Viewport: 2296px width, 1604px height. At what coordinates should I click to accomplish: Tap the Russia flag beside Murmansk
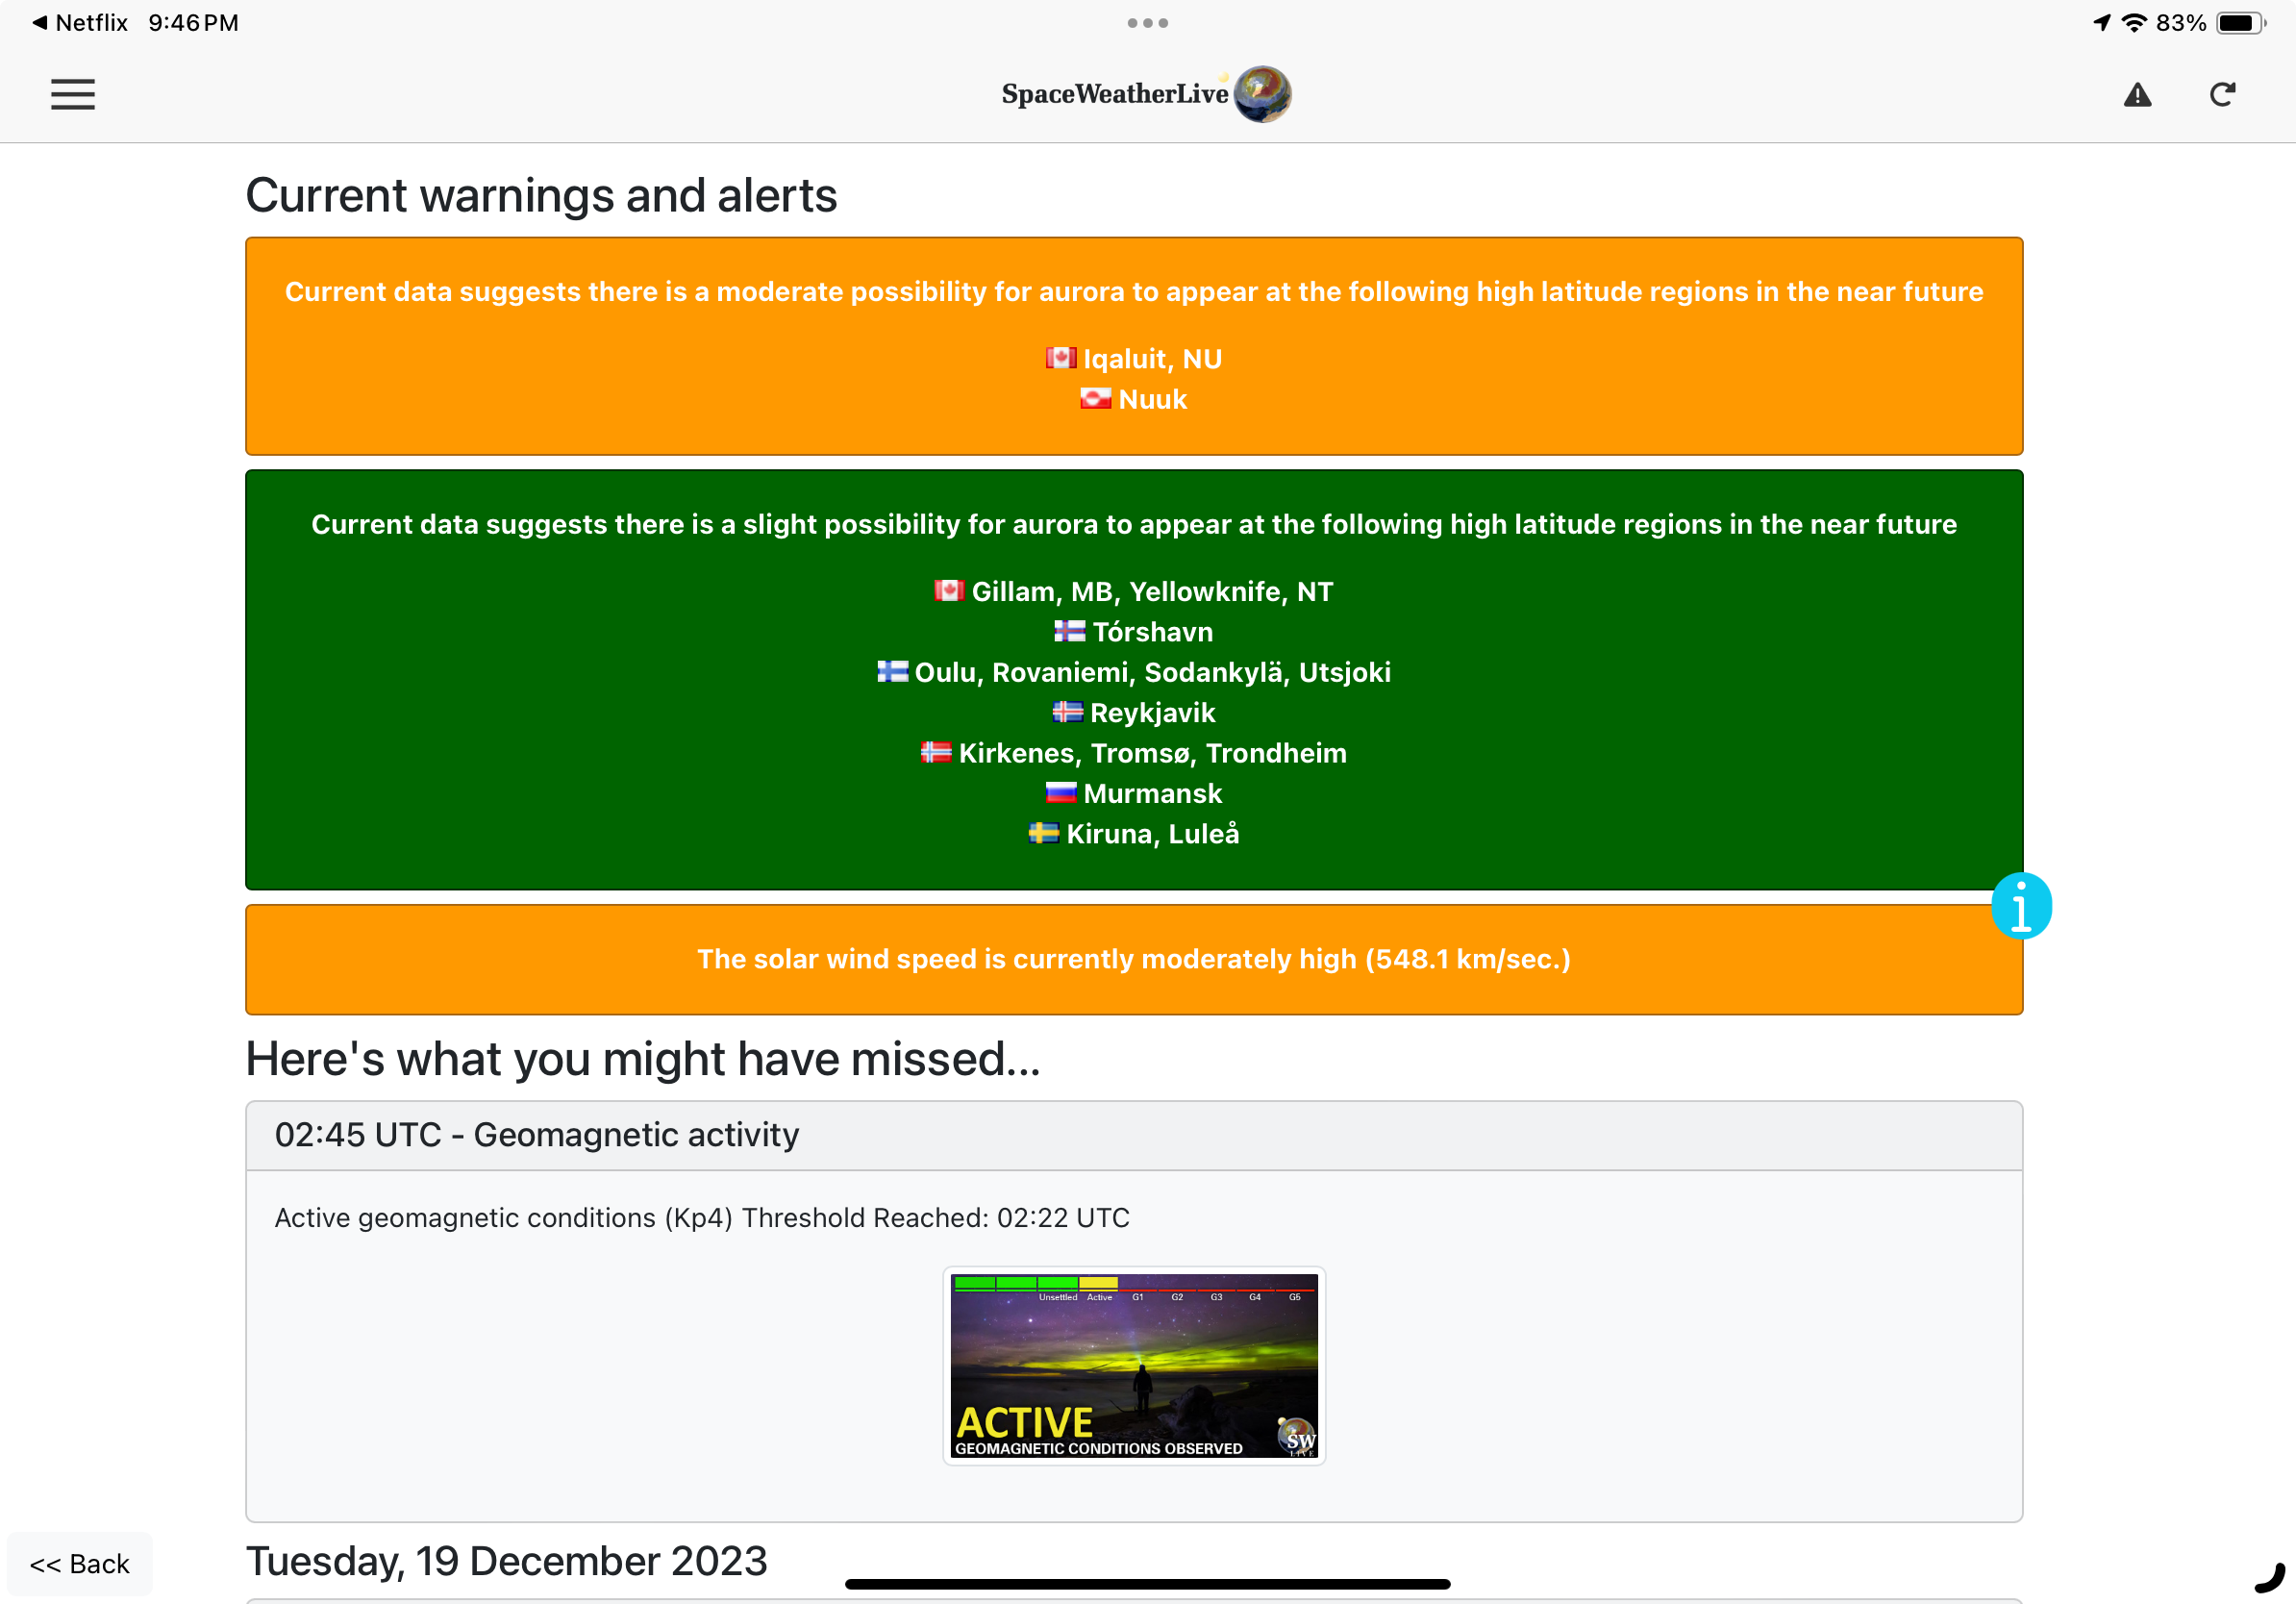1060,793
